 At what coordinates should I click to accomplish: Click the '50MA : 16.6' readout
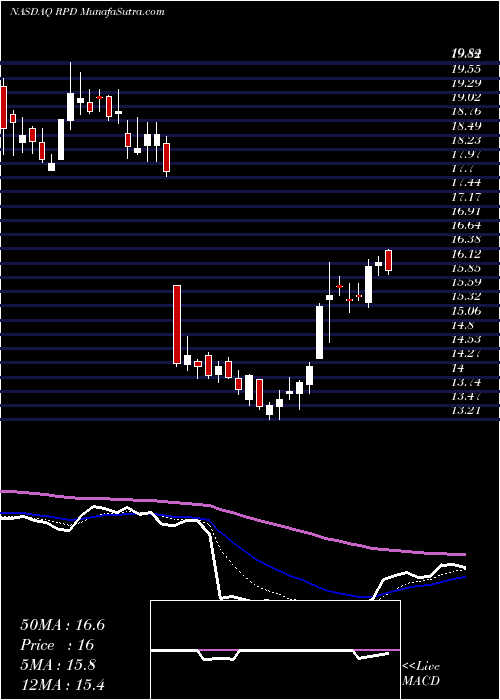click(62, 625)
